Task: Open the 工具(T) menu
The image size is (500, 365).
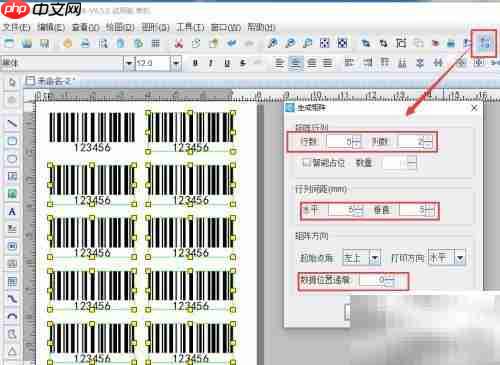Action: (190, 27)
